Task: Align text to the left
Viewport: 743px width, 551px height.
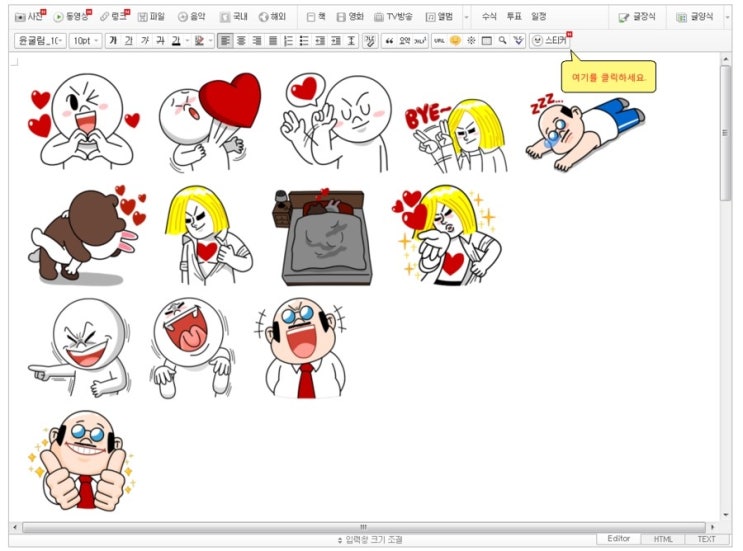Action: coord(225,41)
